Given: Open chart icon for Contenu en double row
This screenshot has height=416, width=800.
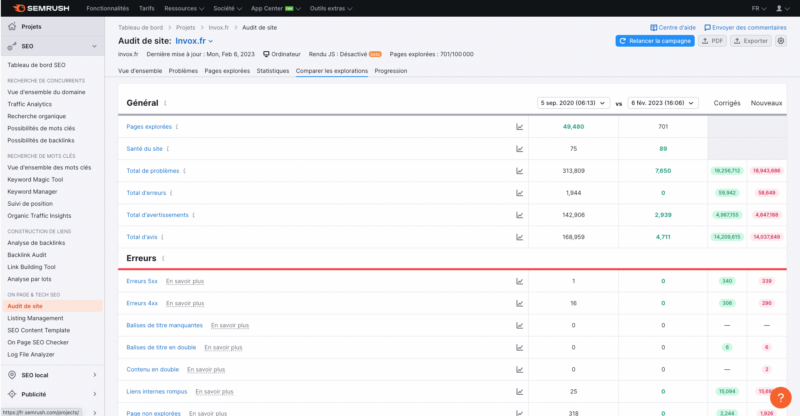Looking at the screenshot, I should point(519,370).
